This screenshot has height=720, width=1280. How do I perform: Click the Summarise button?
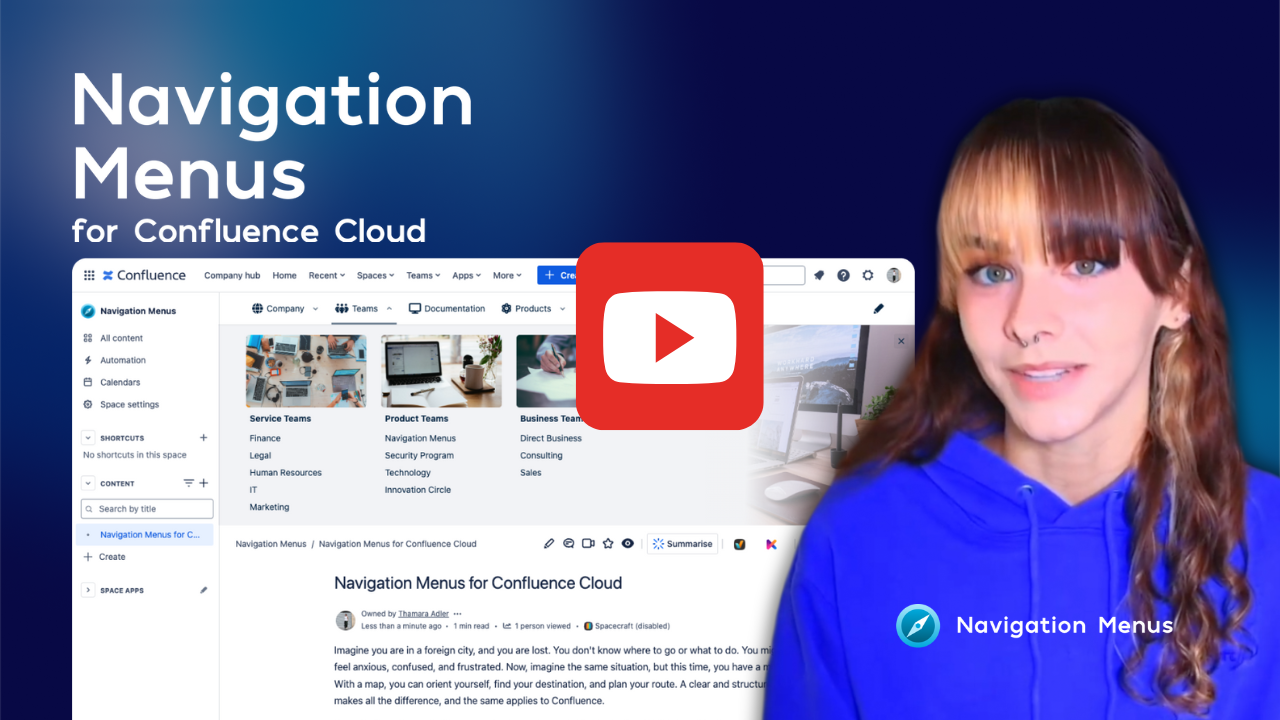(x=682, y=544)
